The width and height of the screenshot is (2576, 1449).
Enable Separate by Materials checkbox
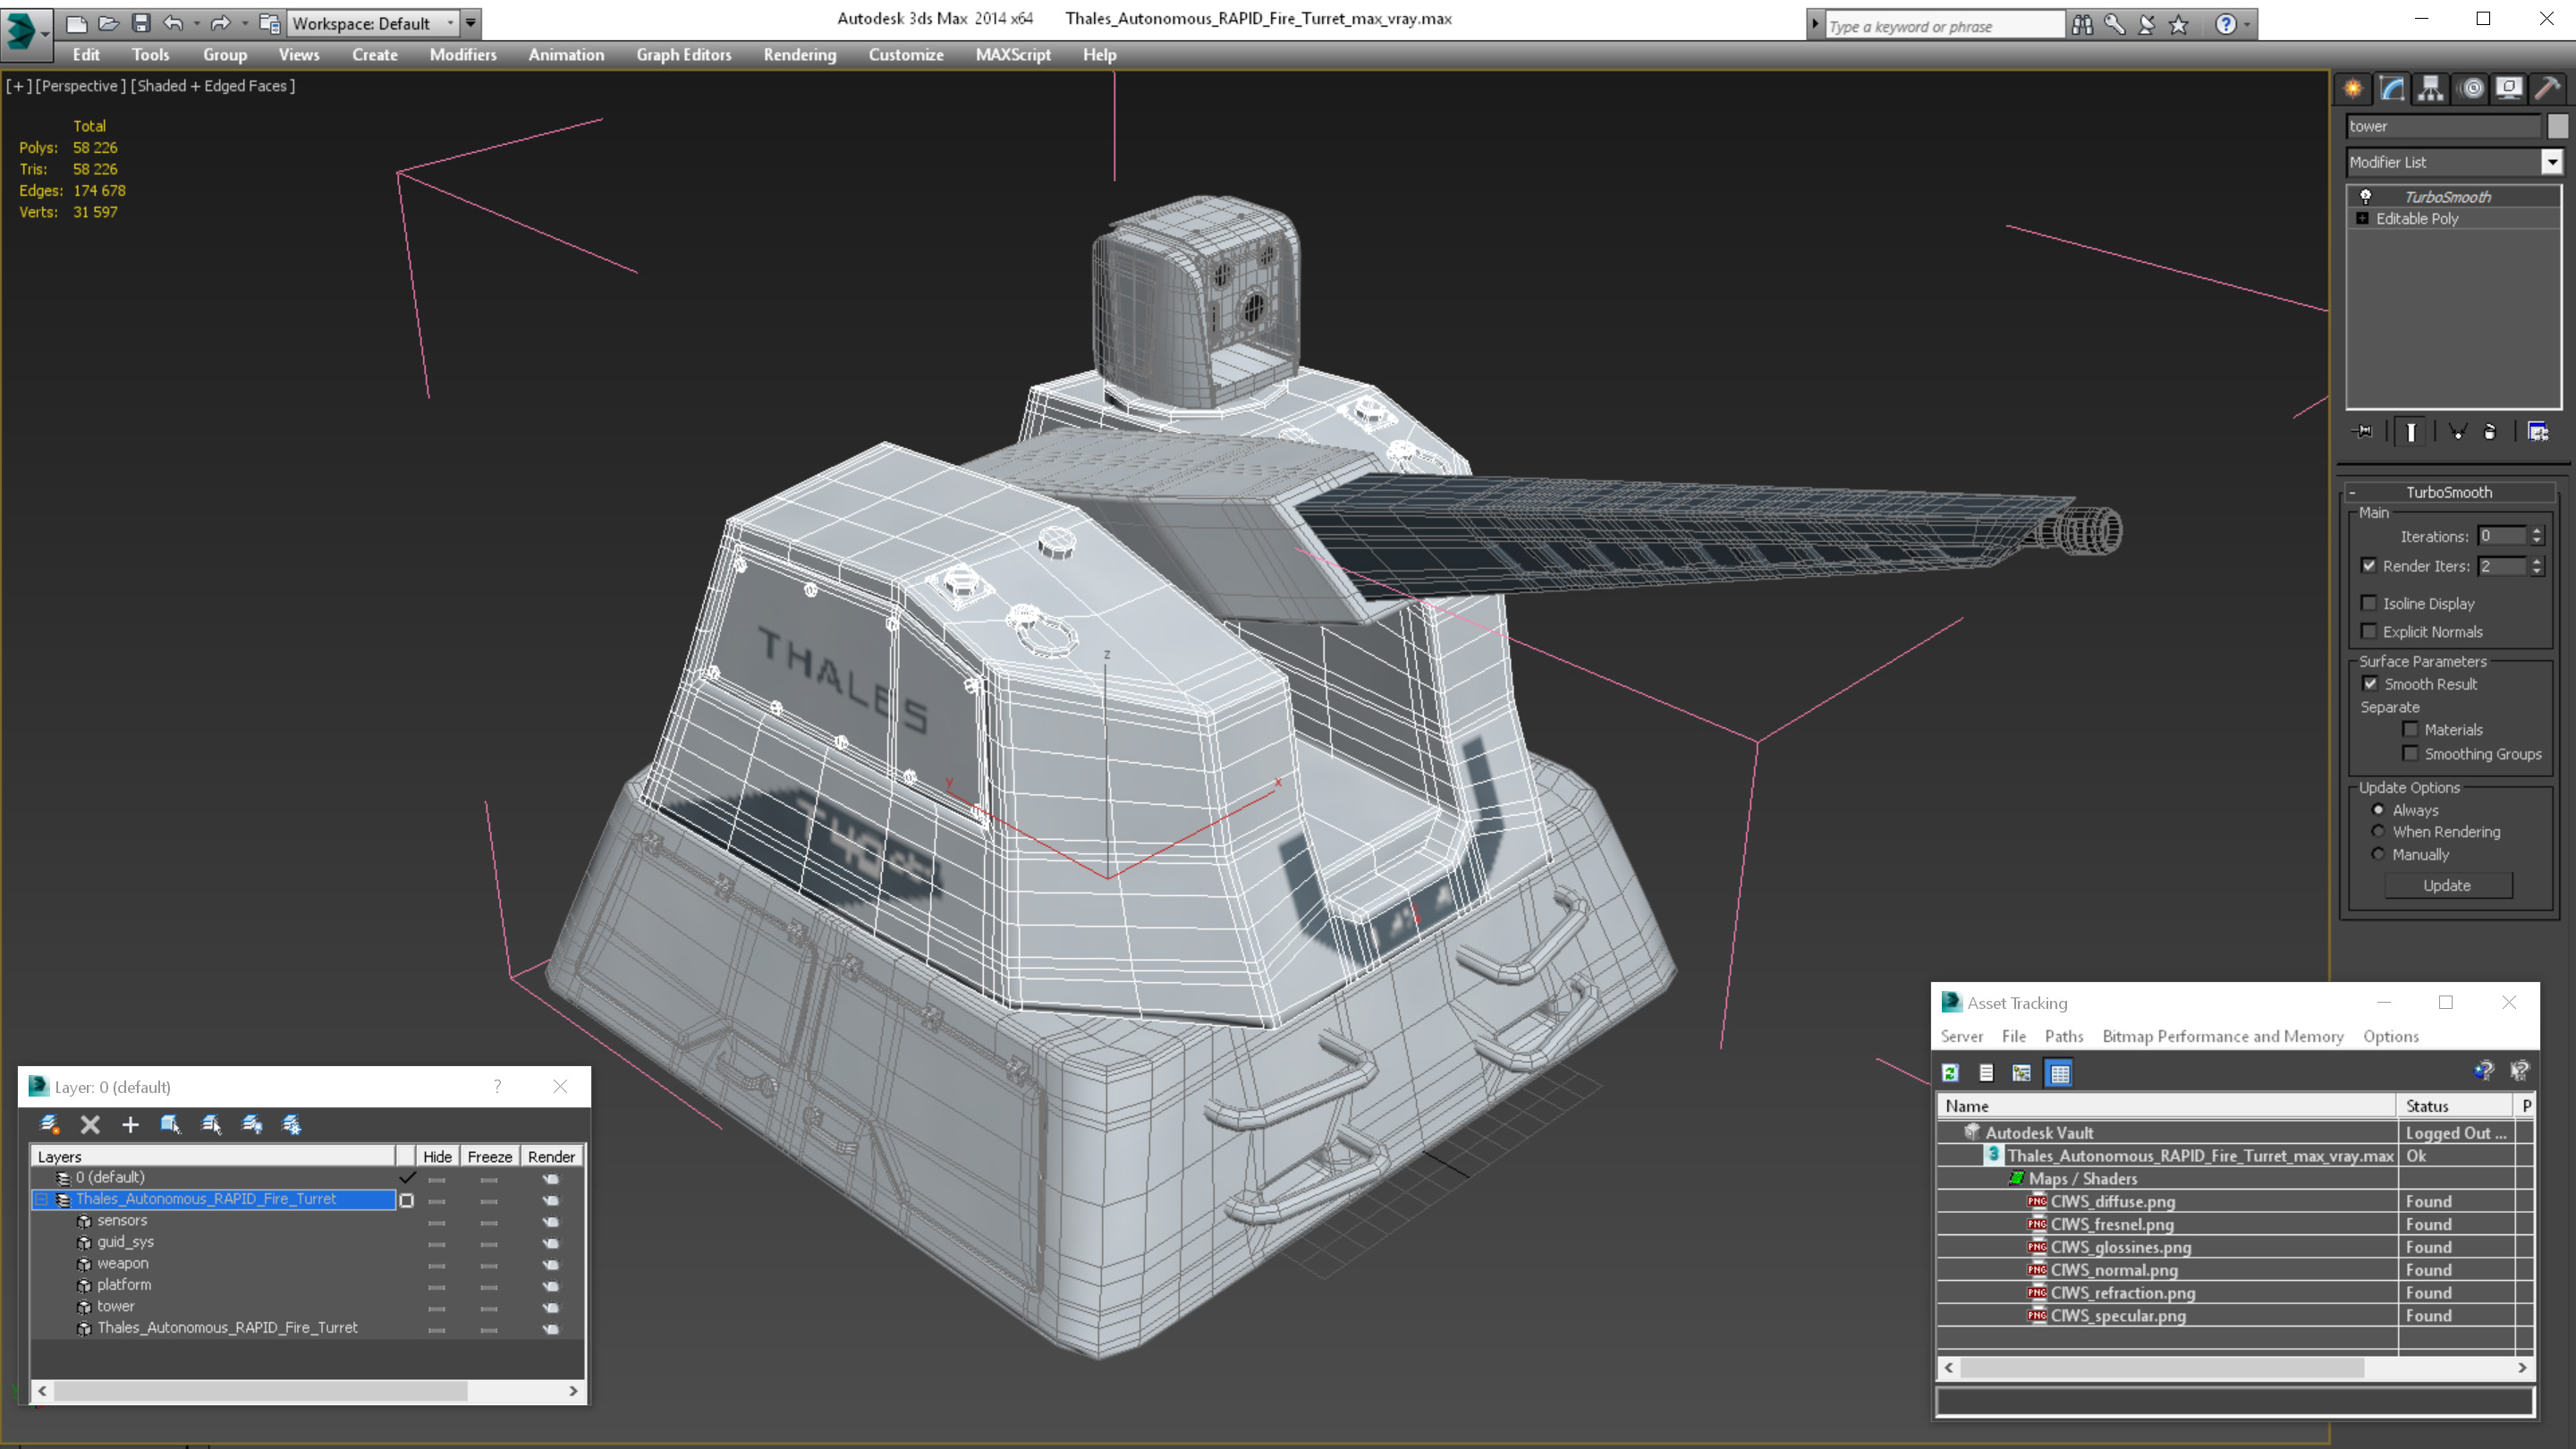pos(2411,730)
